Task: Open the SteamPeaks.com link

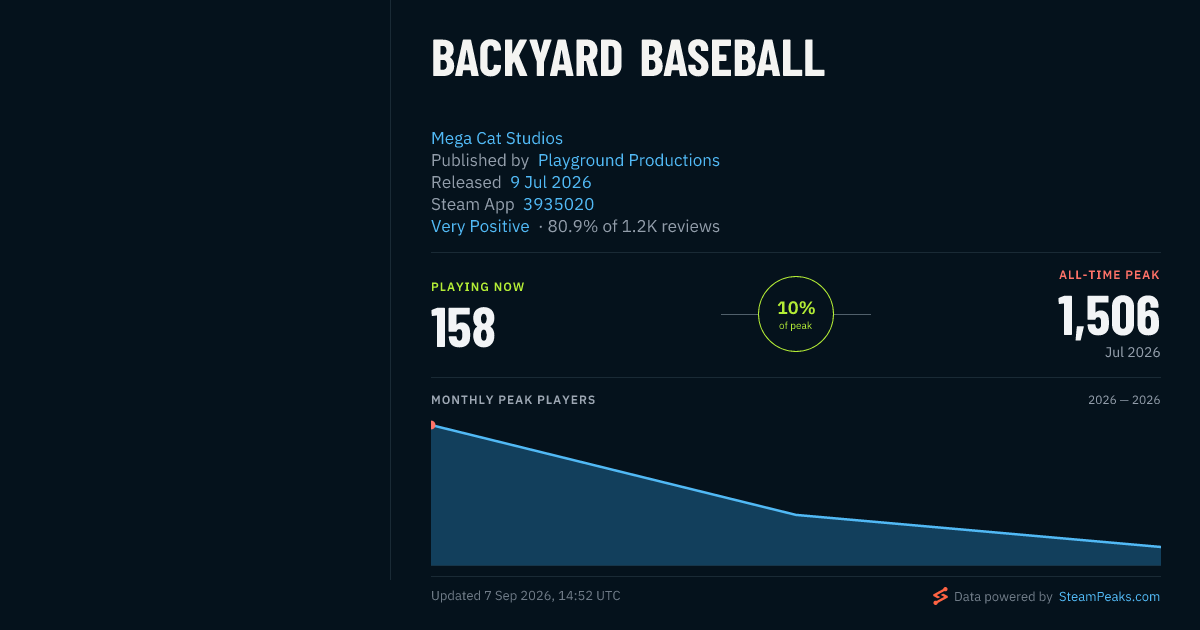Action: coord(1109,597)
